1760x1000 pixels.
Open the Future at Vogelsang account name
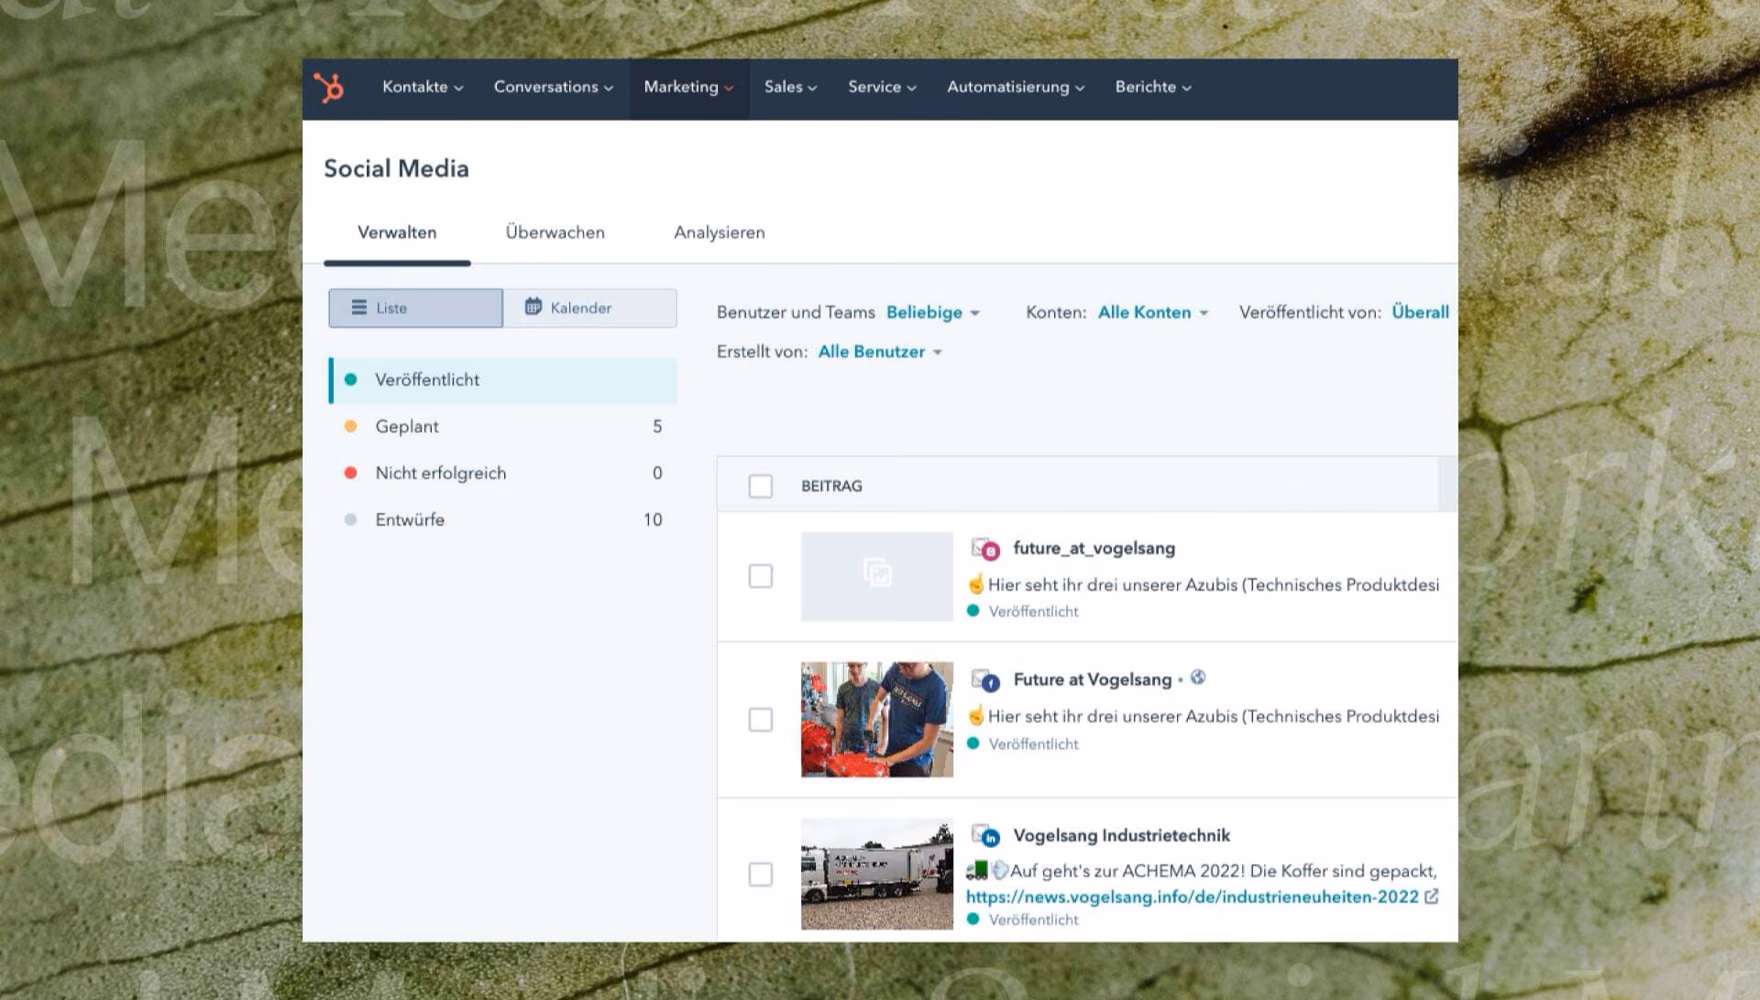click(x=1092, y=680)
